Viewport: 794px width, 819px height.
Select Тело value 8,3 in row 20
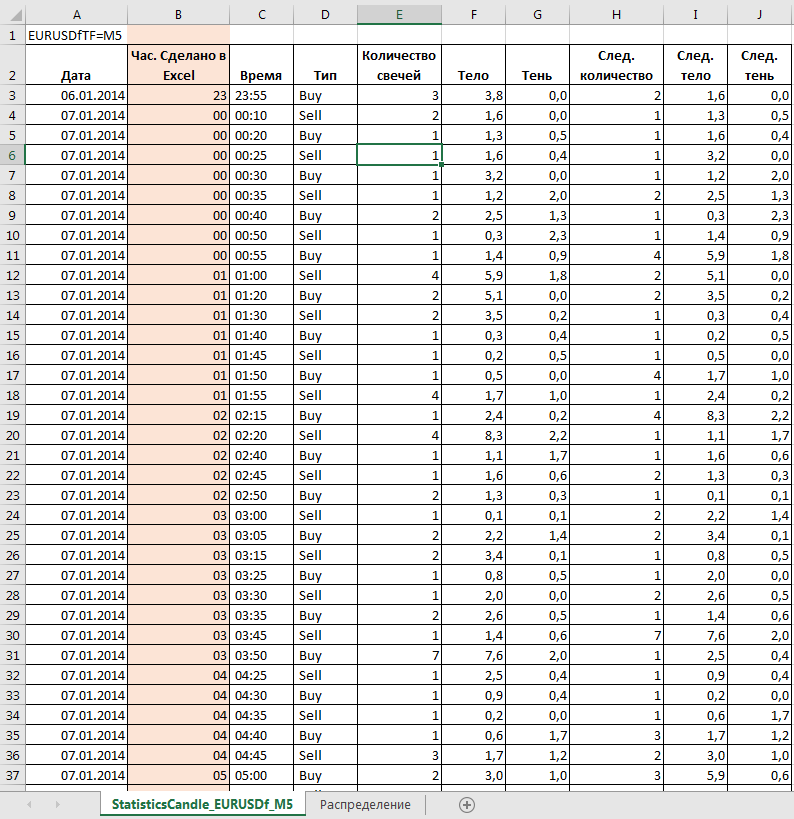(474, 435)
